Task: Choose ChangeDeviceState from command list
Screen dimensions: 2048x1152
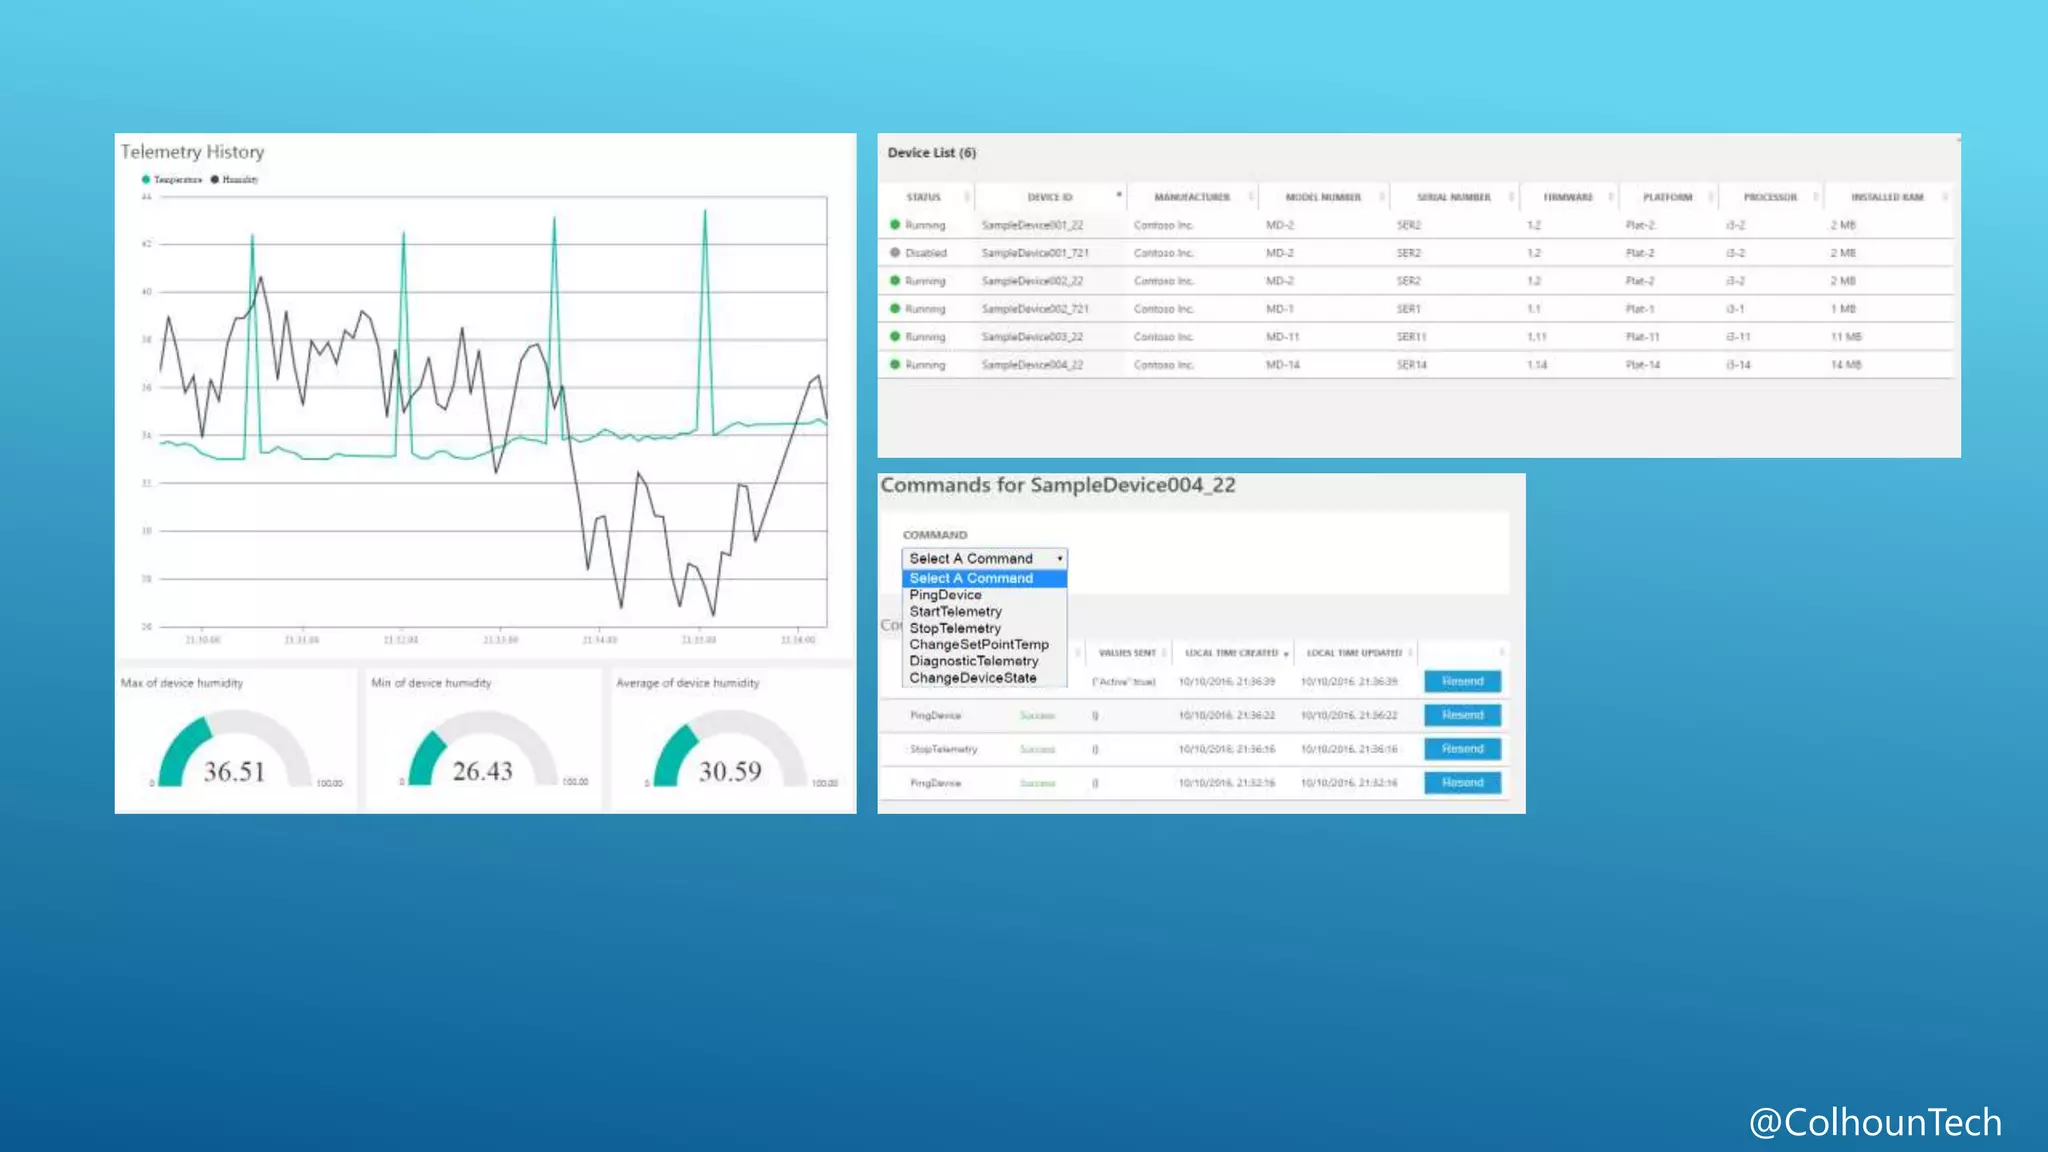Action: tap(972, 678)
